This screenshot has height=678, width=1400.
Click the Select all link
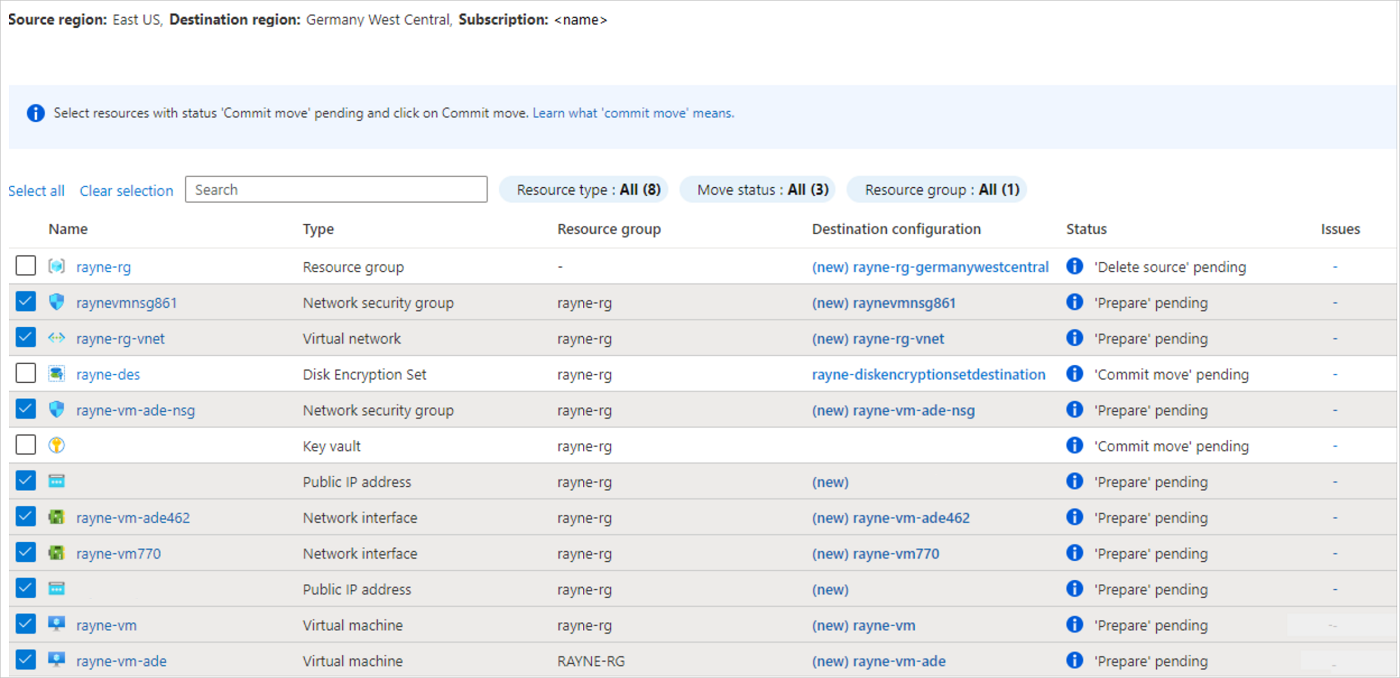tap(36, 191)
